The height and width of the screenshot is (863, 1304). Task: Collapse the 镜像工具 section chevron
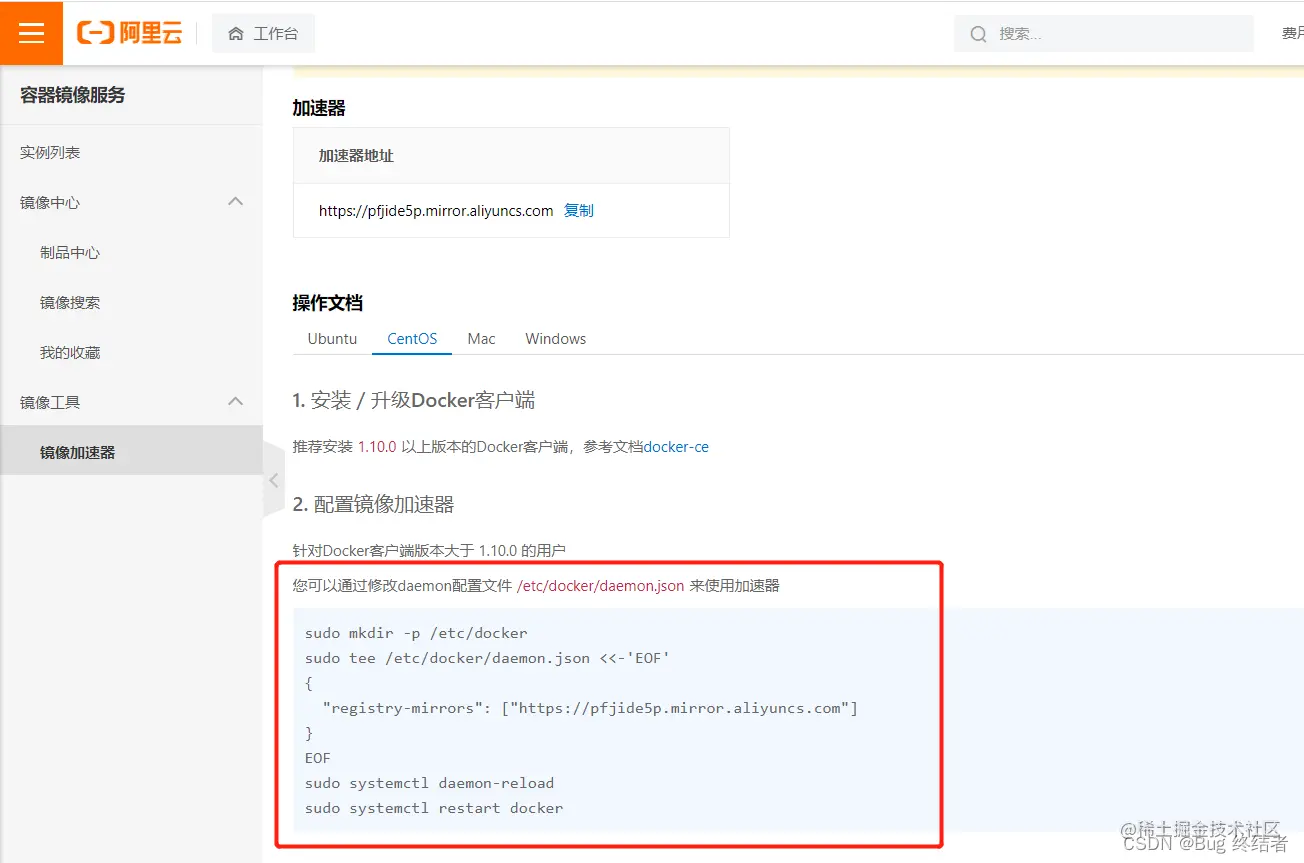[235, 401]
